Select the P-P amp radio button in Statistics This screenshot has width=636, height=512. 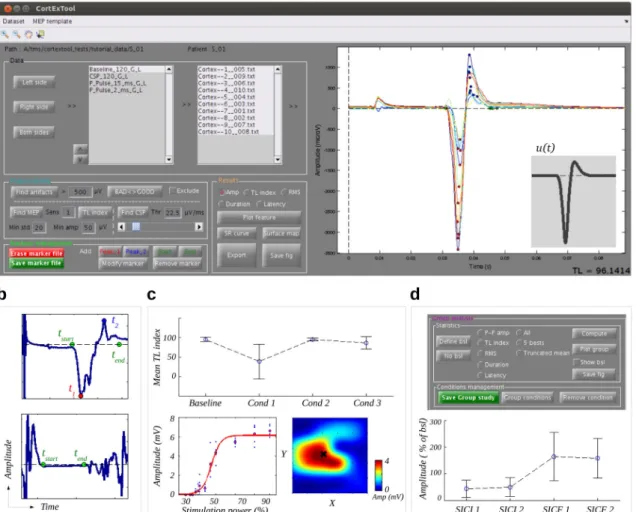point(480,332)
